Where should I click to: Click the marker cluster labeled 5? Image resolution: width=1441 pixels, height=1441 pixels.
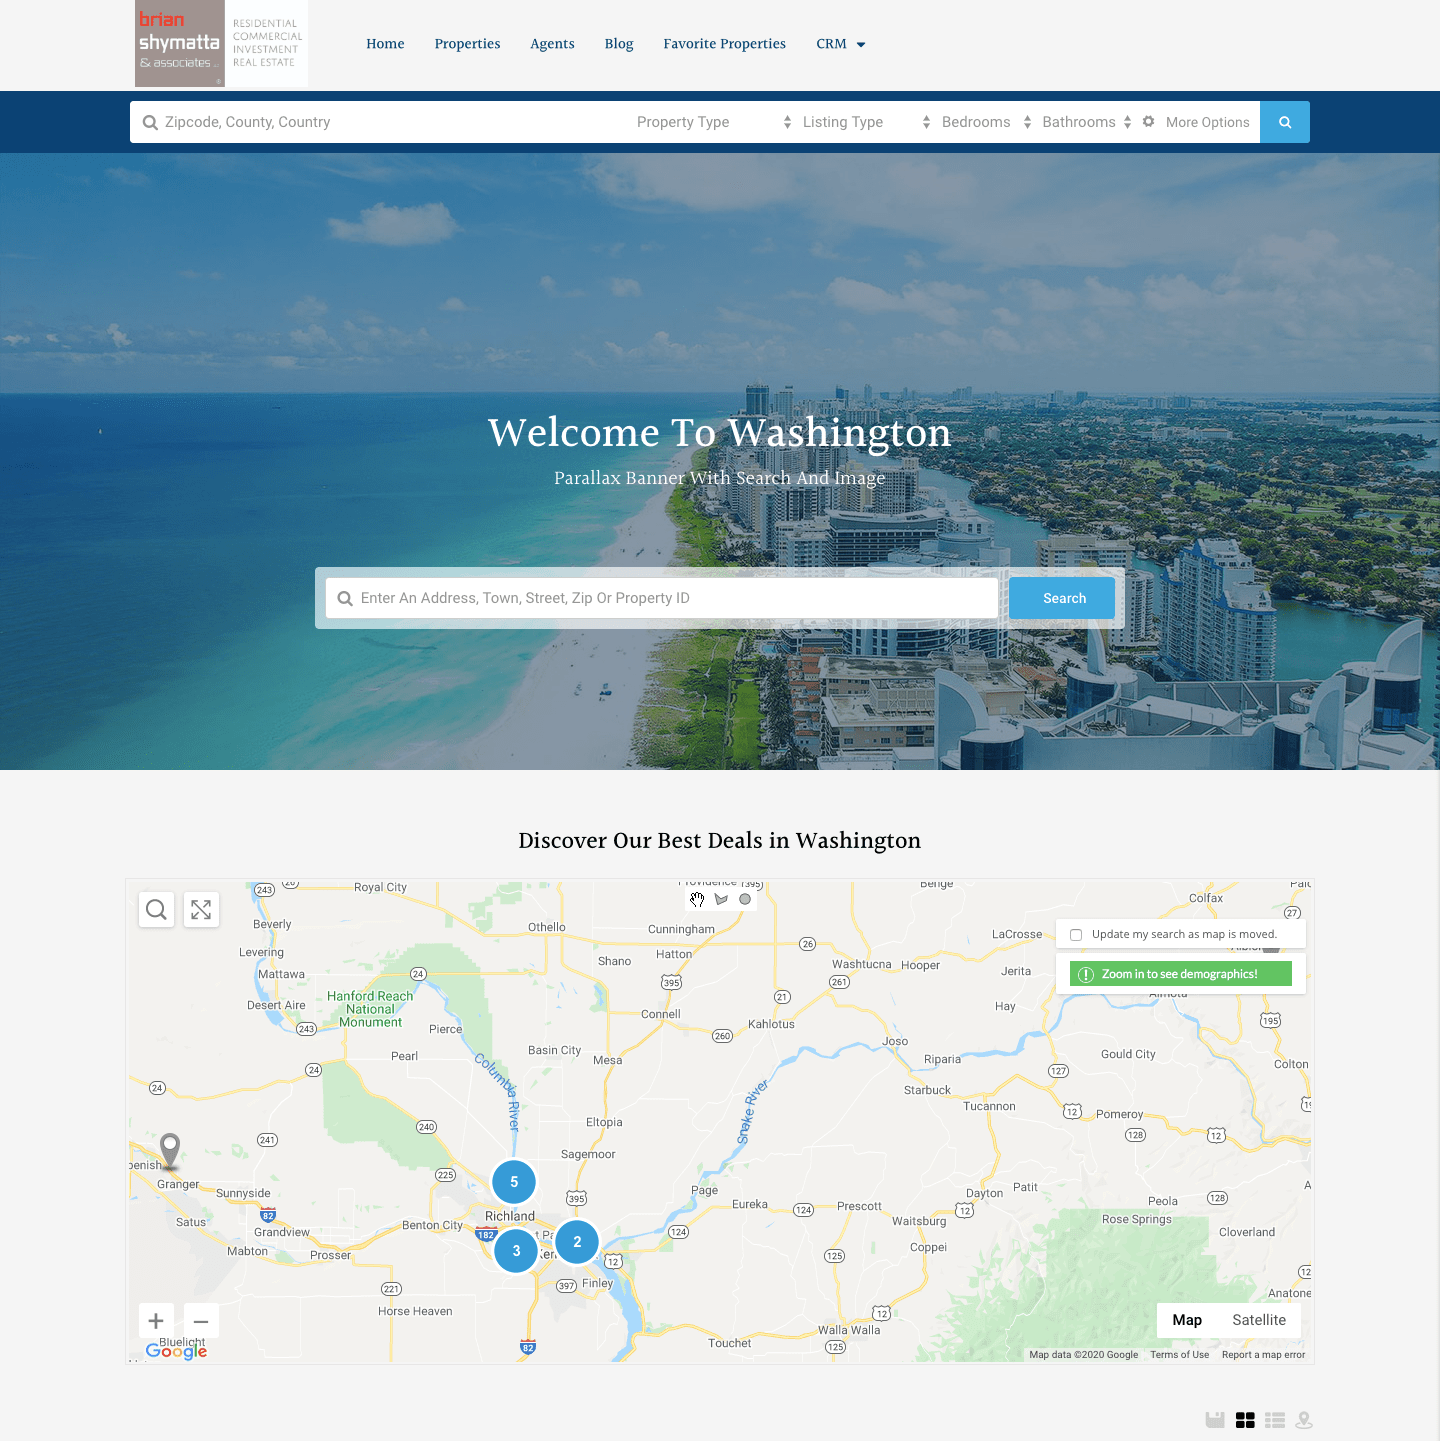click(514, 1182)
